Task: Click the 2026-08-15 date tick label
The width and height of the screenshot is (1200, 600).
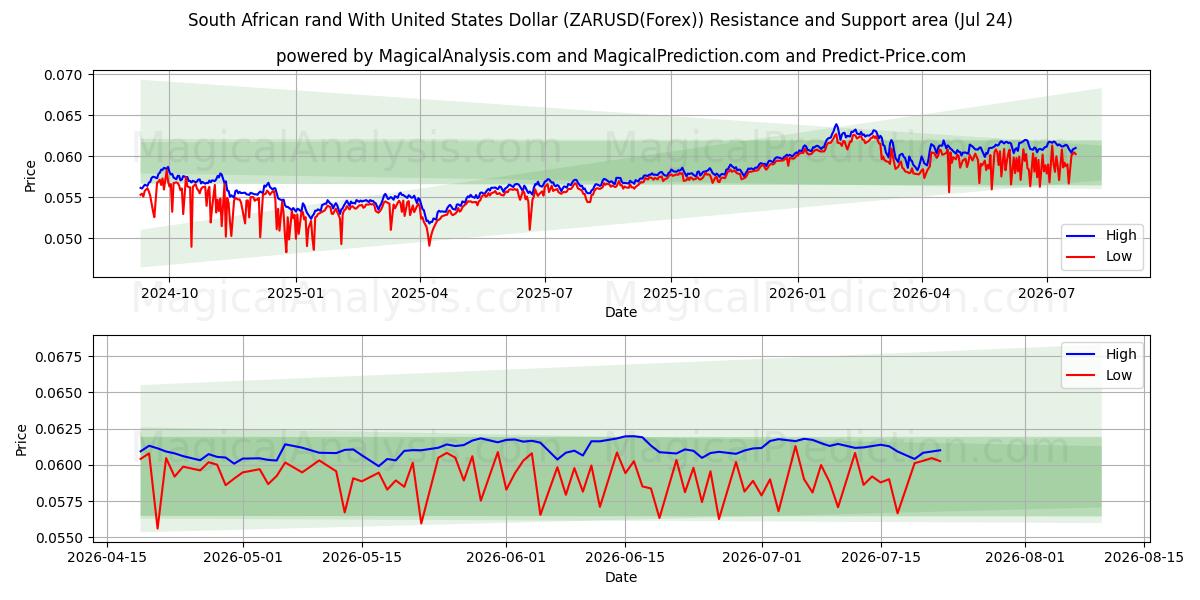Action: click(x=1145, y=558)
